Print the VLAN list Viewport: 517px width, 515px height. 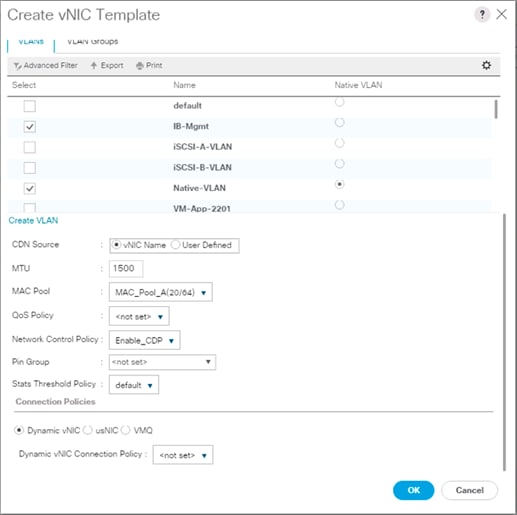[x=149, y=66]
